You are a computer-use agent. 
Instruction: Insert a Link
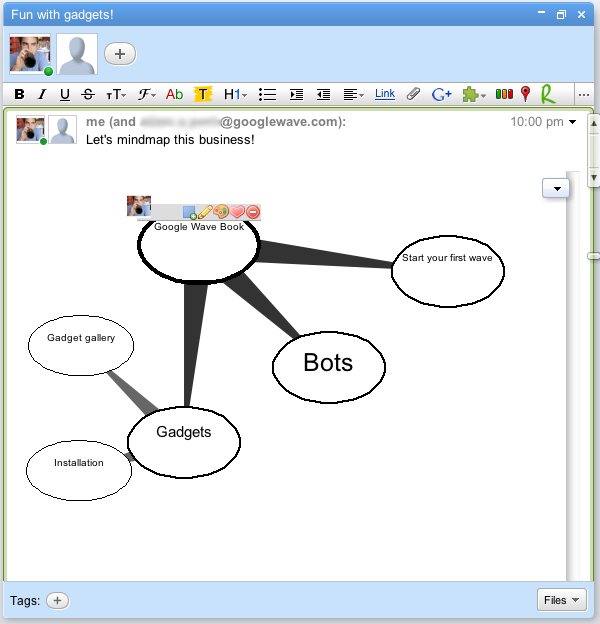coord(385,94)
